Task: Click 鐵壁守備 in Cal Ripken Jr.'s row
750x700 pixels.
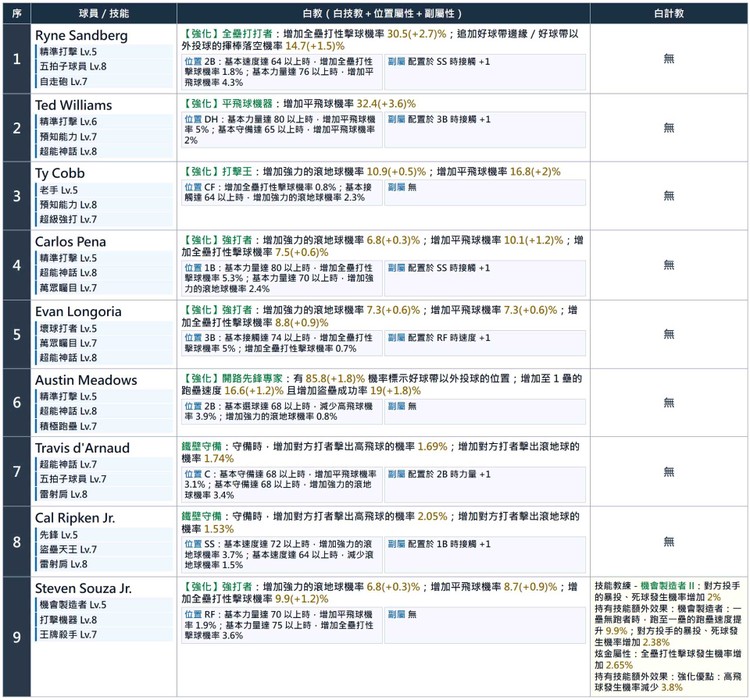Action: (x=201, y=516)
